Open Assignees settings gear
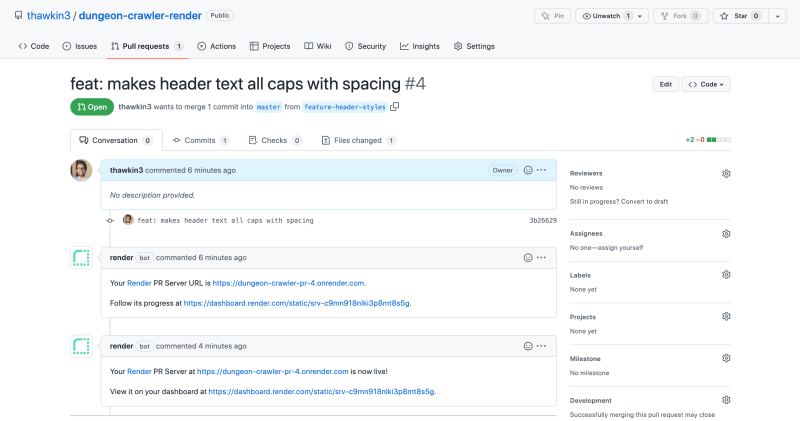 [726, 234]
